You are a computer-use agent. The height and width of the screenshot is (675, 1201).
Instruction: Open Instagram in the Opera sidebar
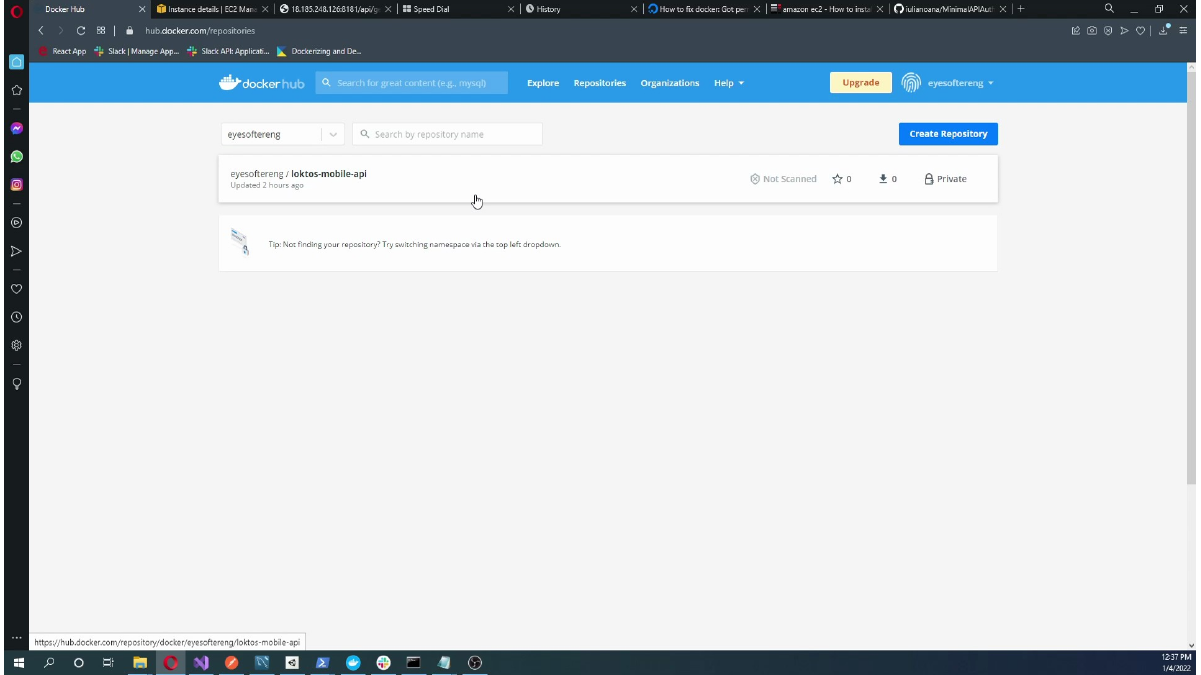point(16,185)
